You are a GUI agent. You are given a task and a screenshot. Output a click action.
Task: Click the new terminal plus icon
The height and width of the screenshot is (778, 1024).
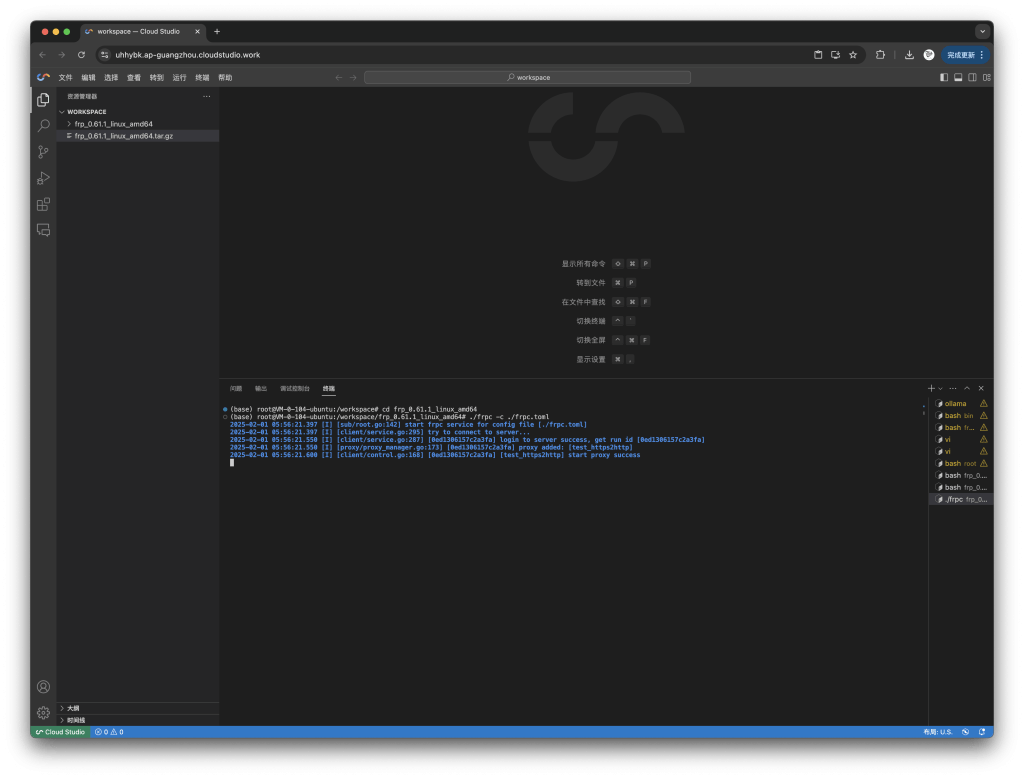[x=931, y=388]
